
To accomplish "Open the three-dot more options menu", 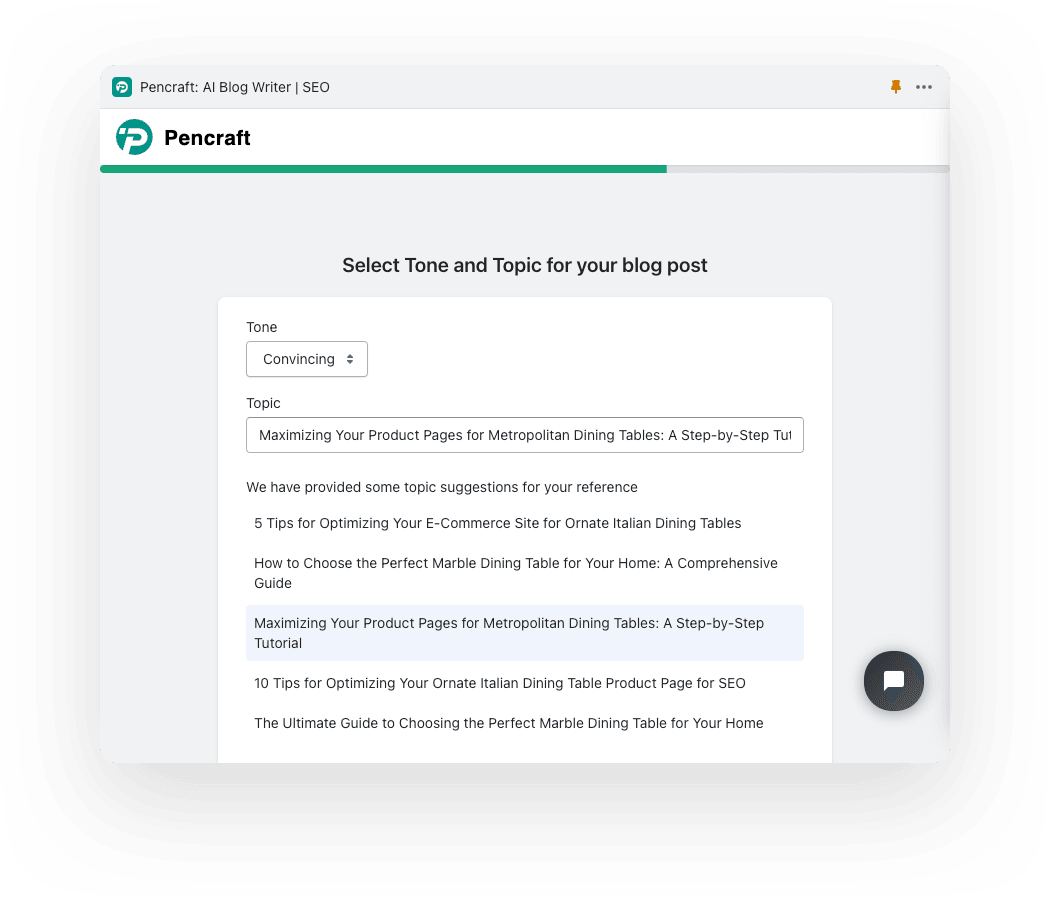I will pos(924,87).
